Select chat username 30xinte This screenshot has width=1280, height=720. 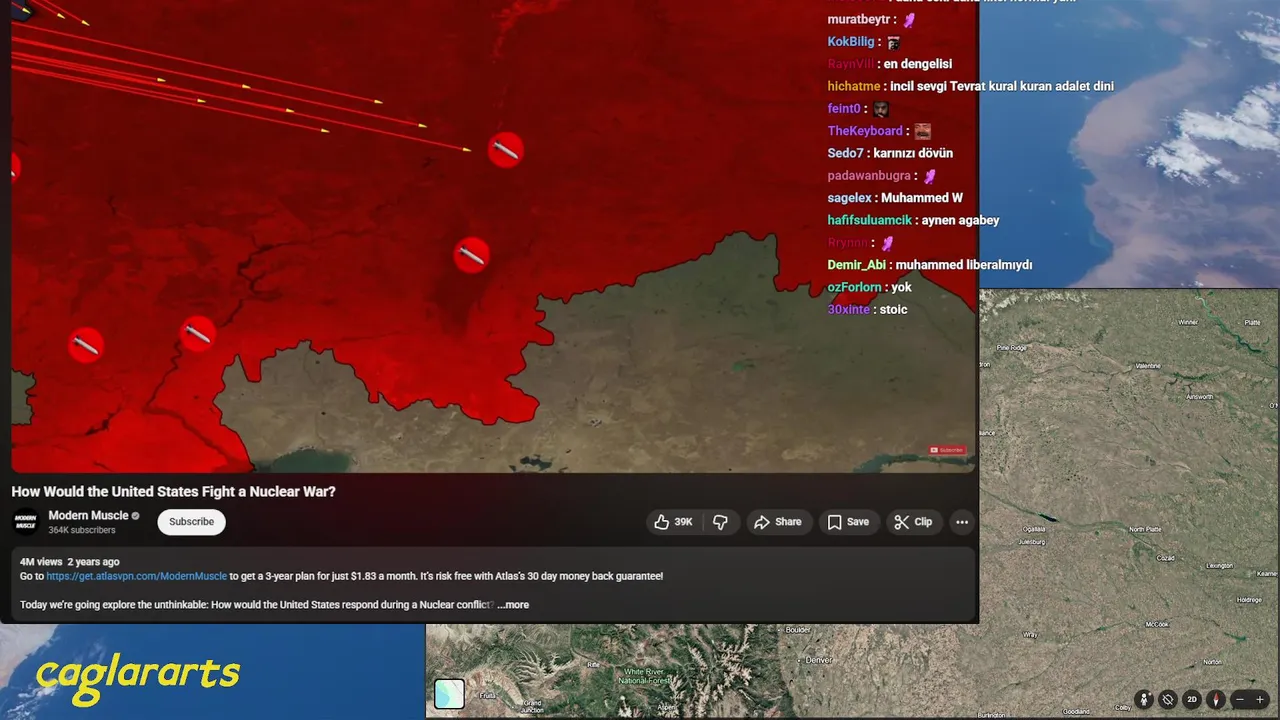click(x=849, y=310)
